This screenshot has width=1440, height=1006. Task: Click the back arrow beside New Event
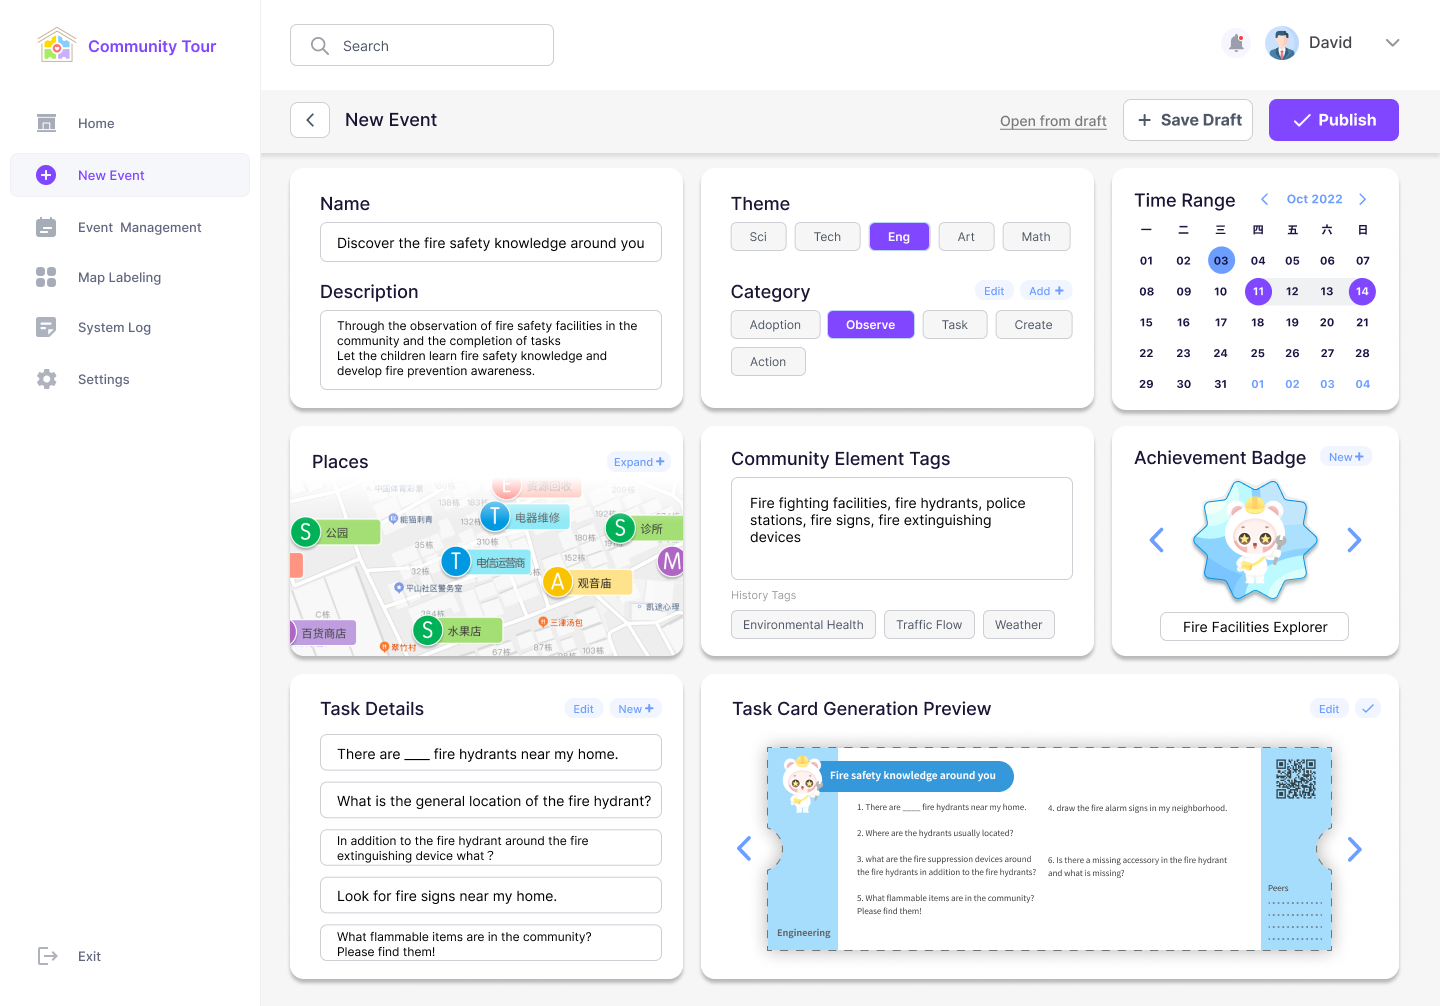pyautogui.click(x=310, y=120)
